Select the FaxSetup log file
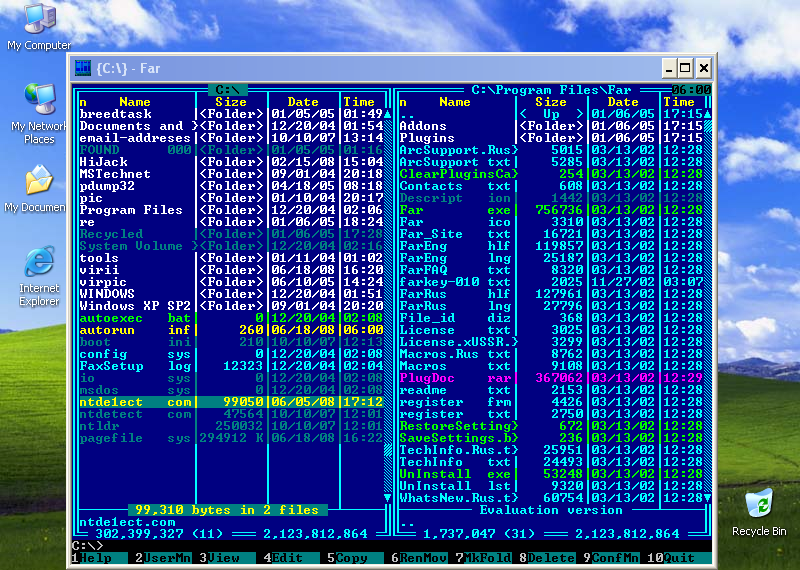 (231, 366)
